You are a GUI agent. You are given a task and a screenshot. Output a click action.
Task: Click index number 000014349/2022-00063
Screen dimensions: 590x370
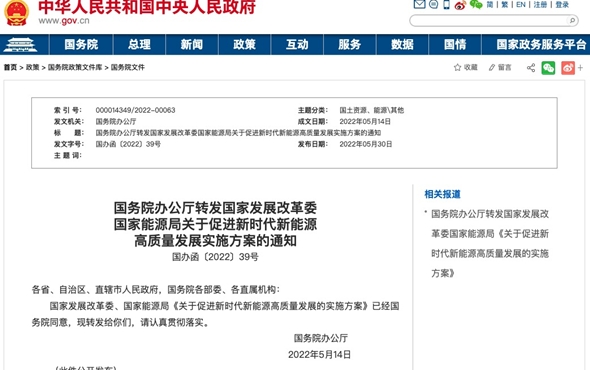tap(135, 110)
